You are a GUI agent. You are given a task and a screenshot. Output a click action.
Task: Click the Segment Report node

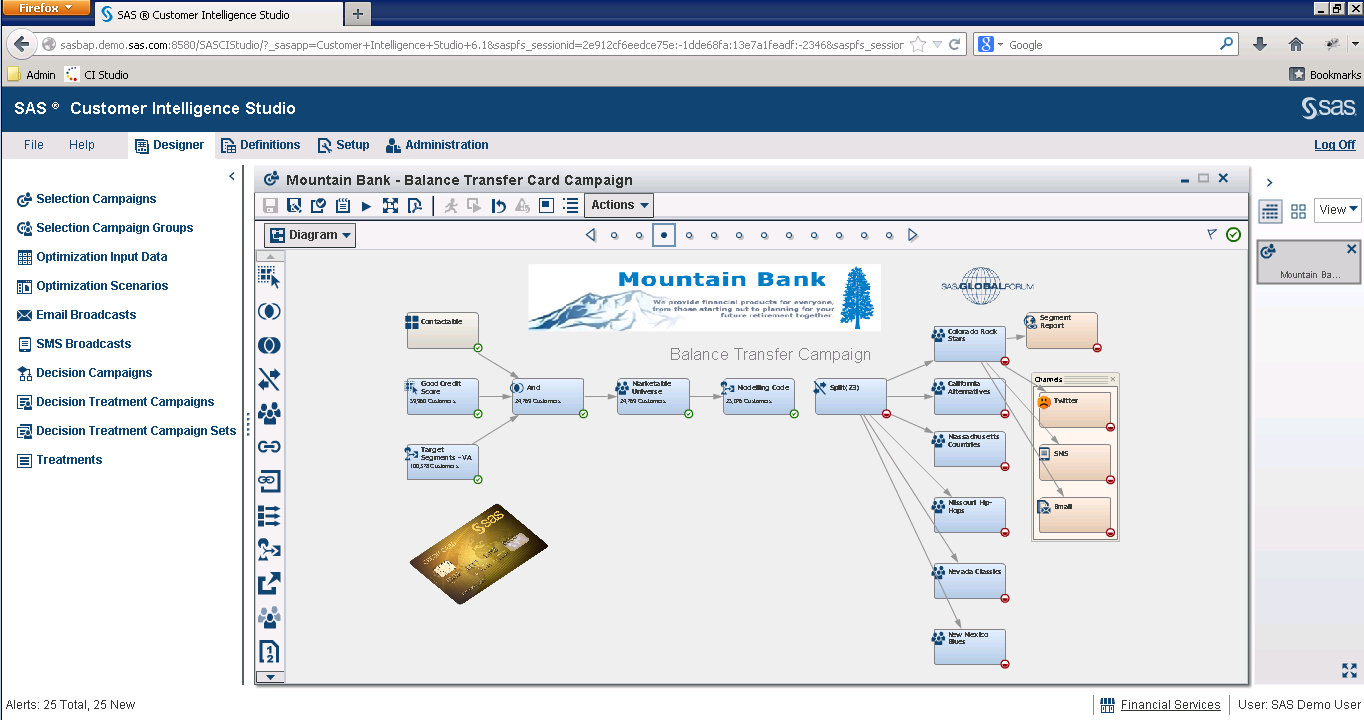tap(1061, 330)
